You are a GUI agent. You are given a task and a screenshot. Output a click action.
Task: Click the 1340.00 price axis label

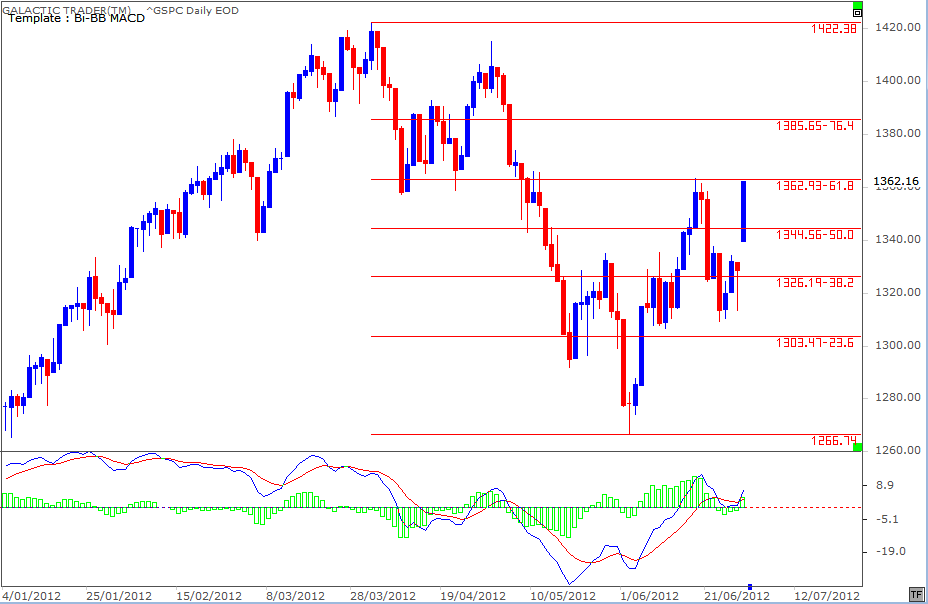tap(898, 240)
